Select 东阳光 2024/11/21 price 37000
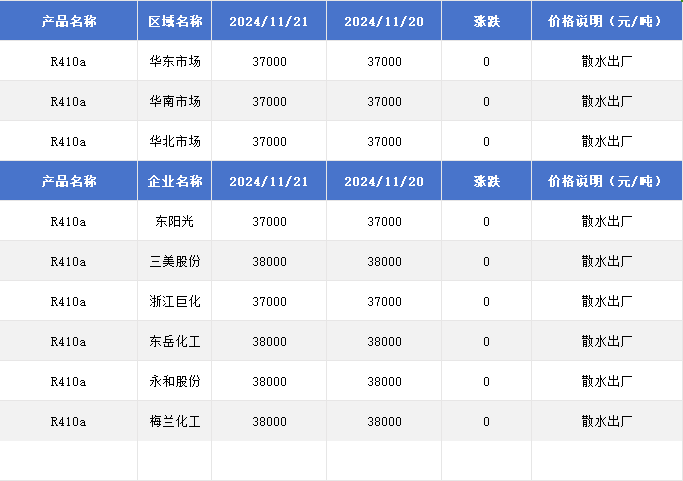 (269, 221)
